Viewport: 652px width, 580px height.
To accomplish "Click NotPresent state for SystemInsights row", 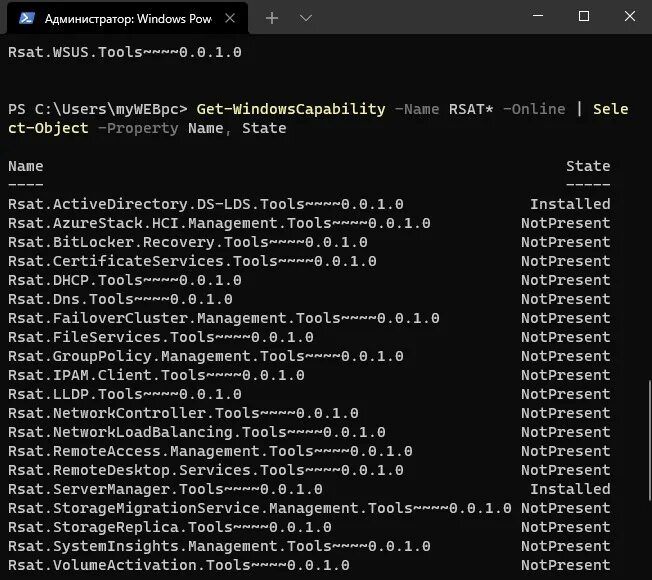I will [566, 546].
